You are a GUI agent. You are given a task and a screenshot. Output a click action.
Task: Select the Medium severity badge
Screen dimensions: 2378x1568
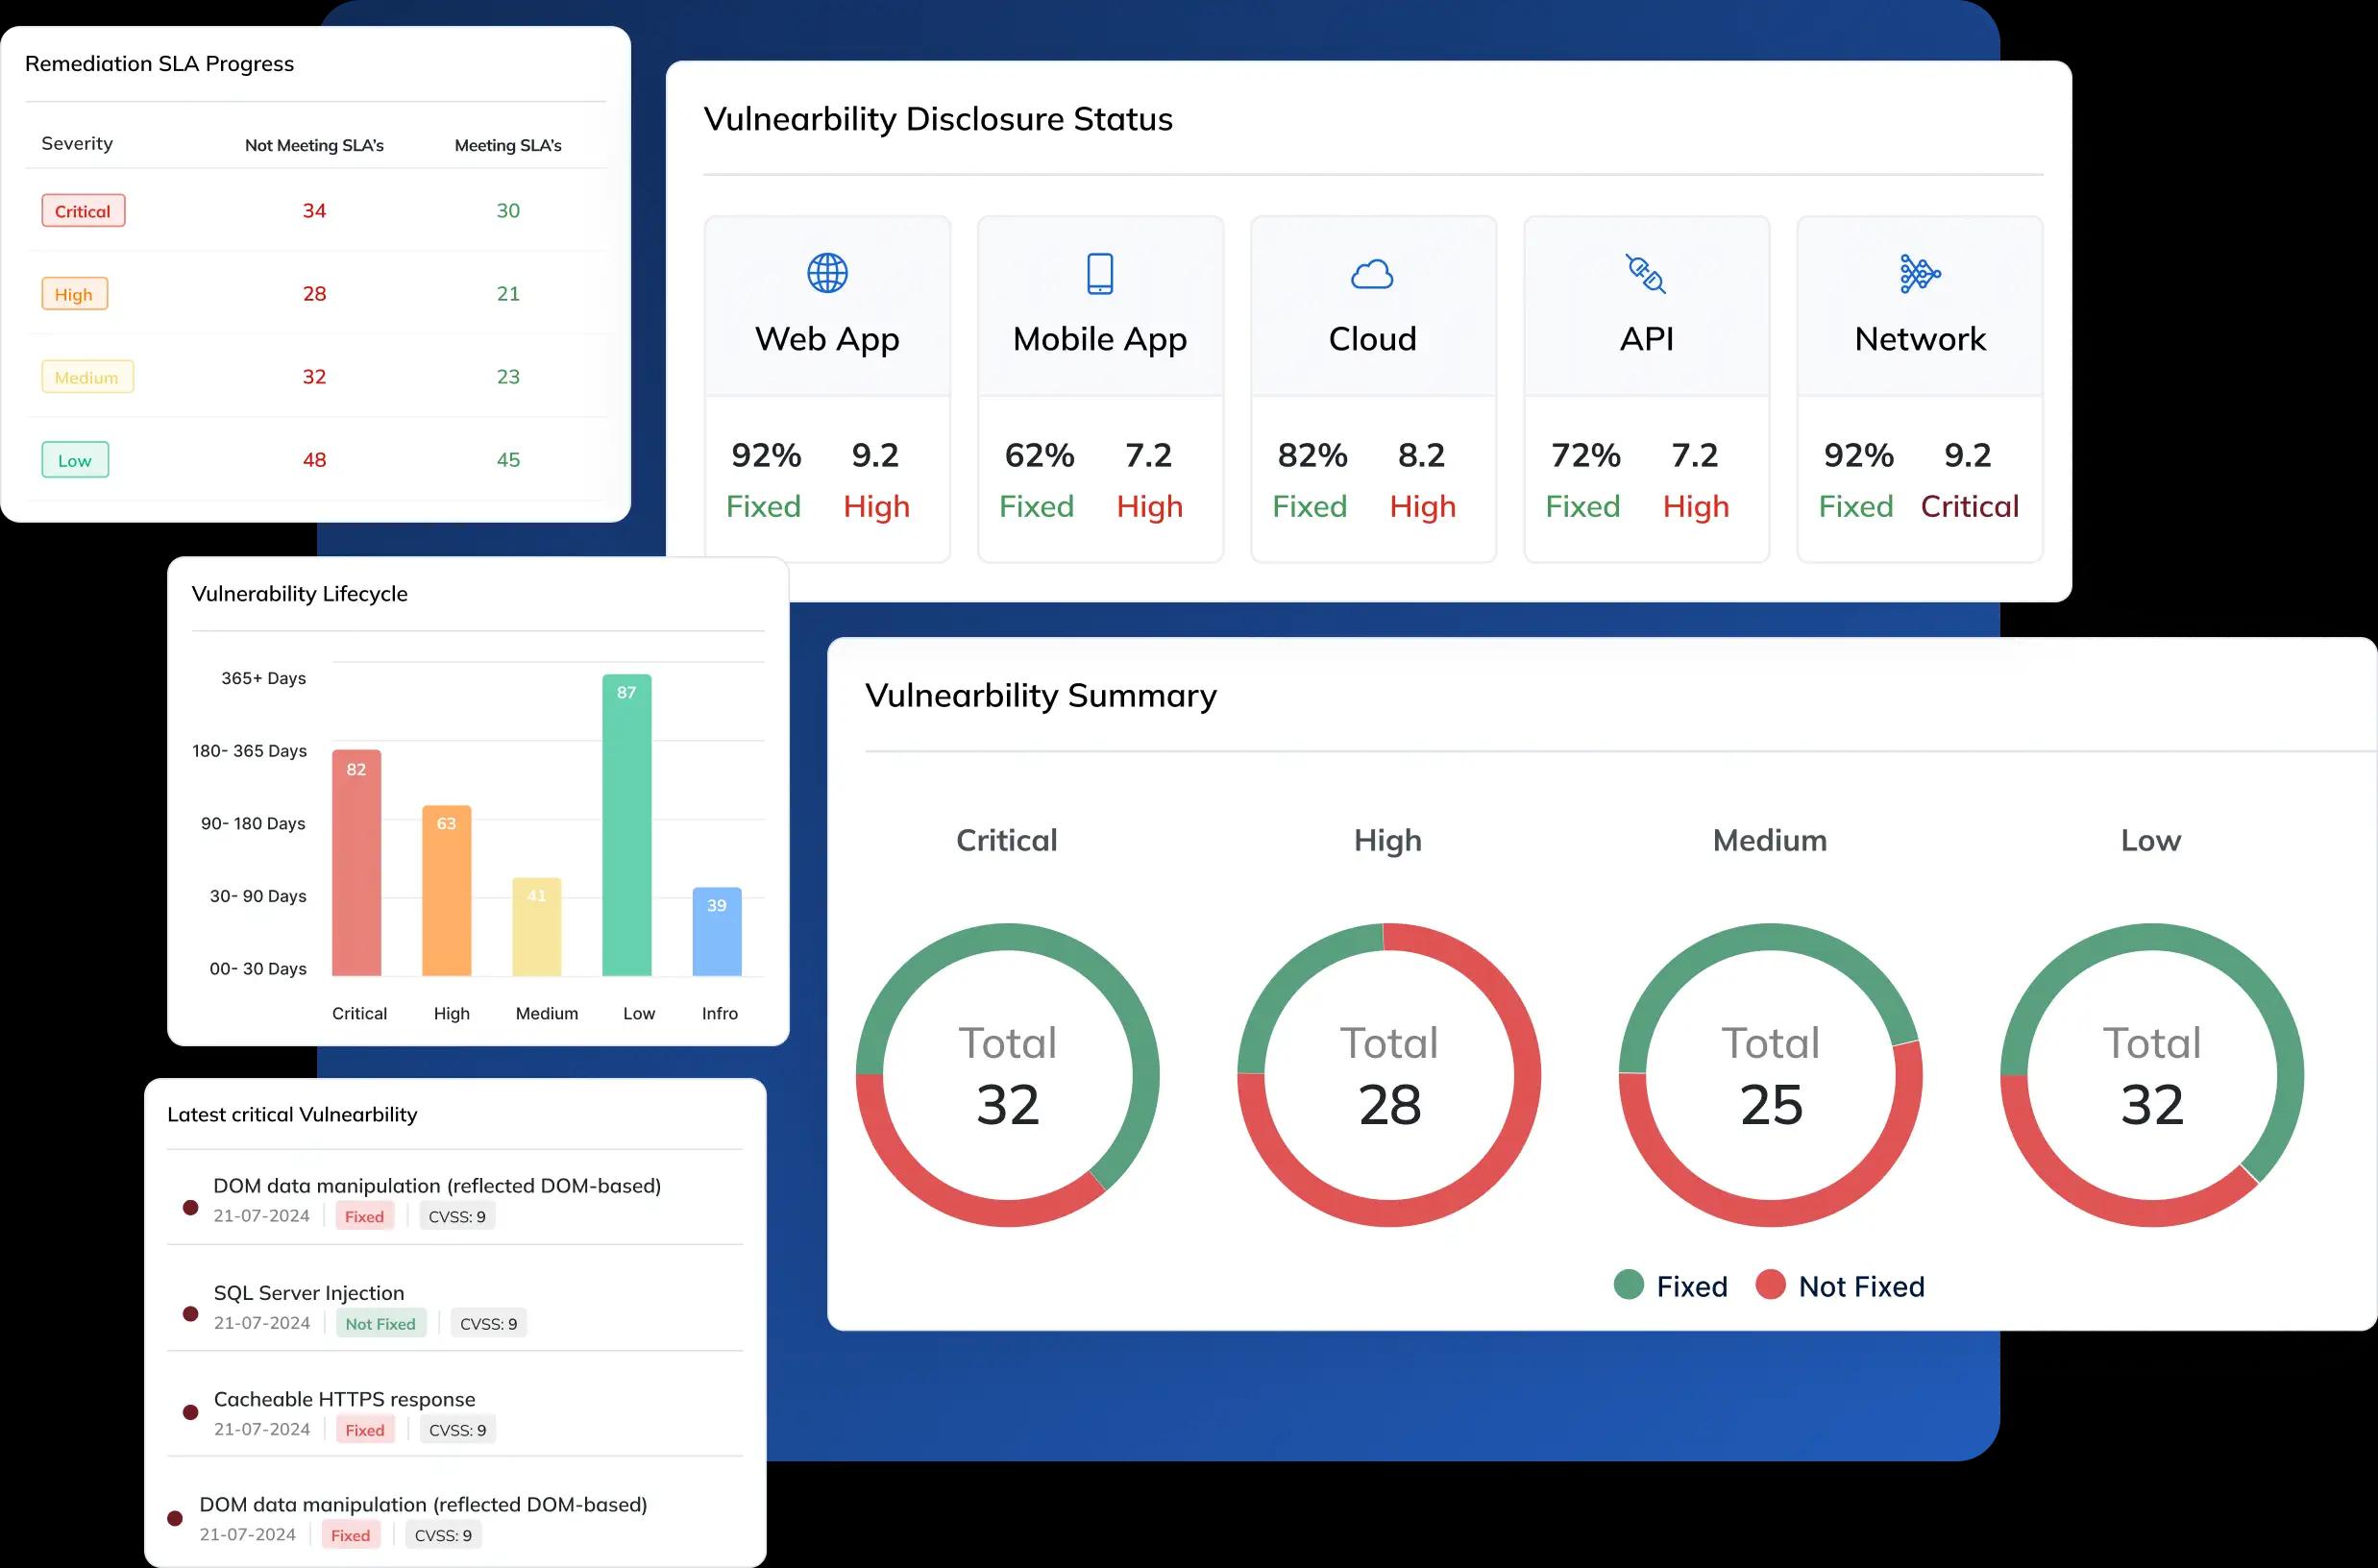coord(87,377)
